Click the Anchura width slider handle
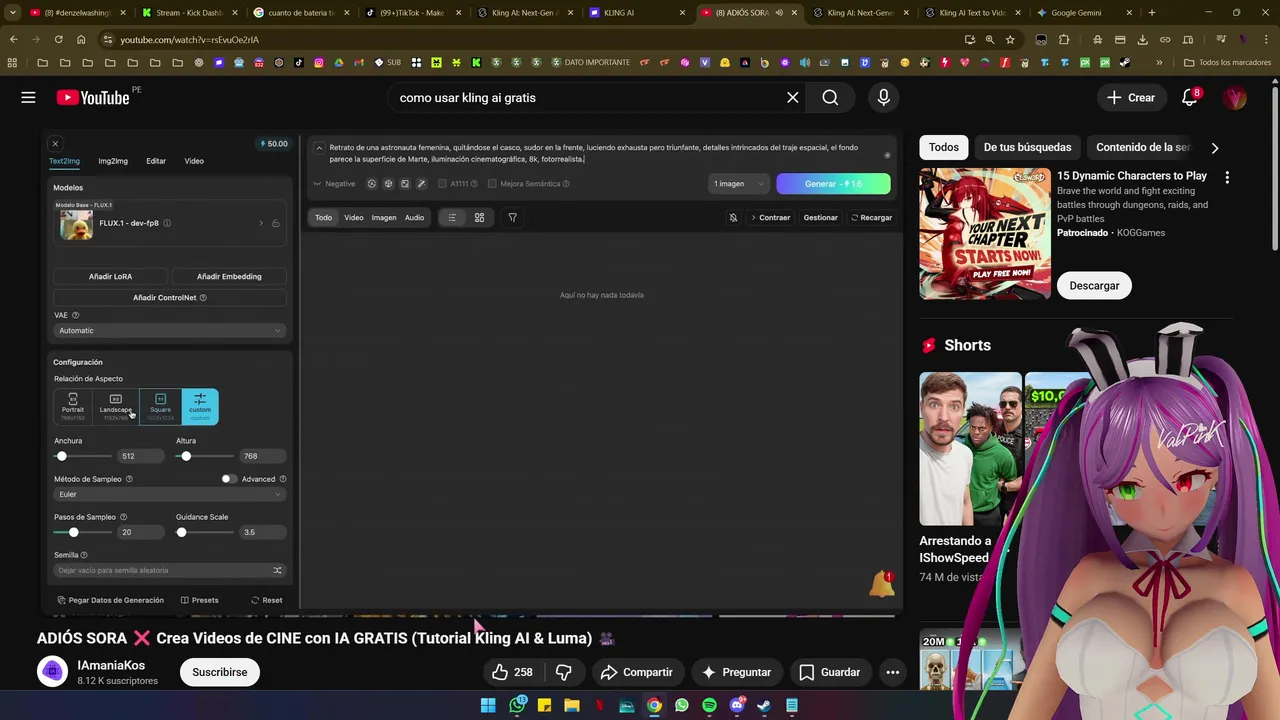This screenshot has height=720, width=1280. 62,456
